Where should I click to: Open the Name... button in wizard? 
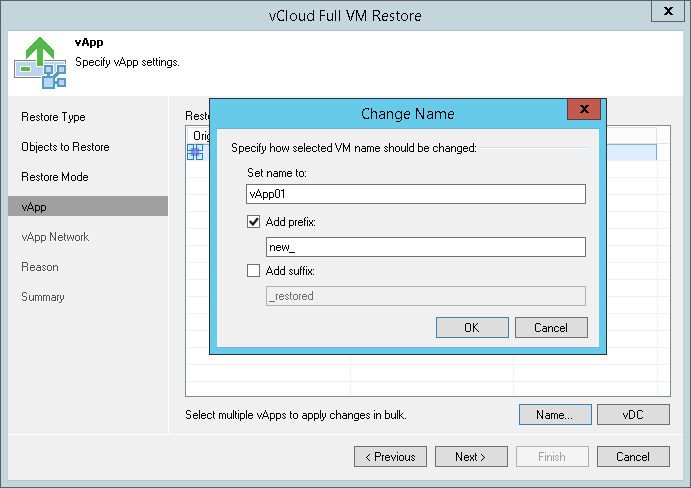(x=555, y=415)
